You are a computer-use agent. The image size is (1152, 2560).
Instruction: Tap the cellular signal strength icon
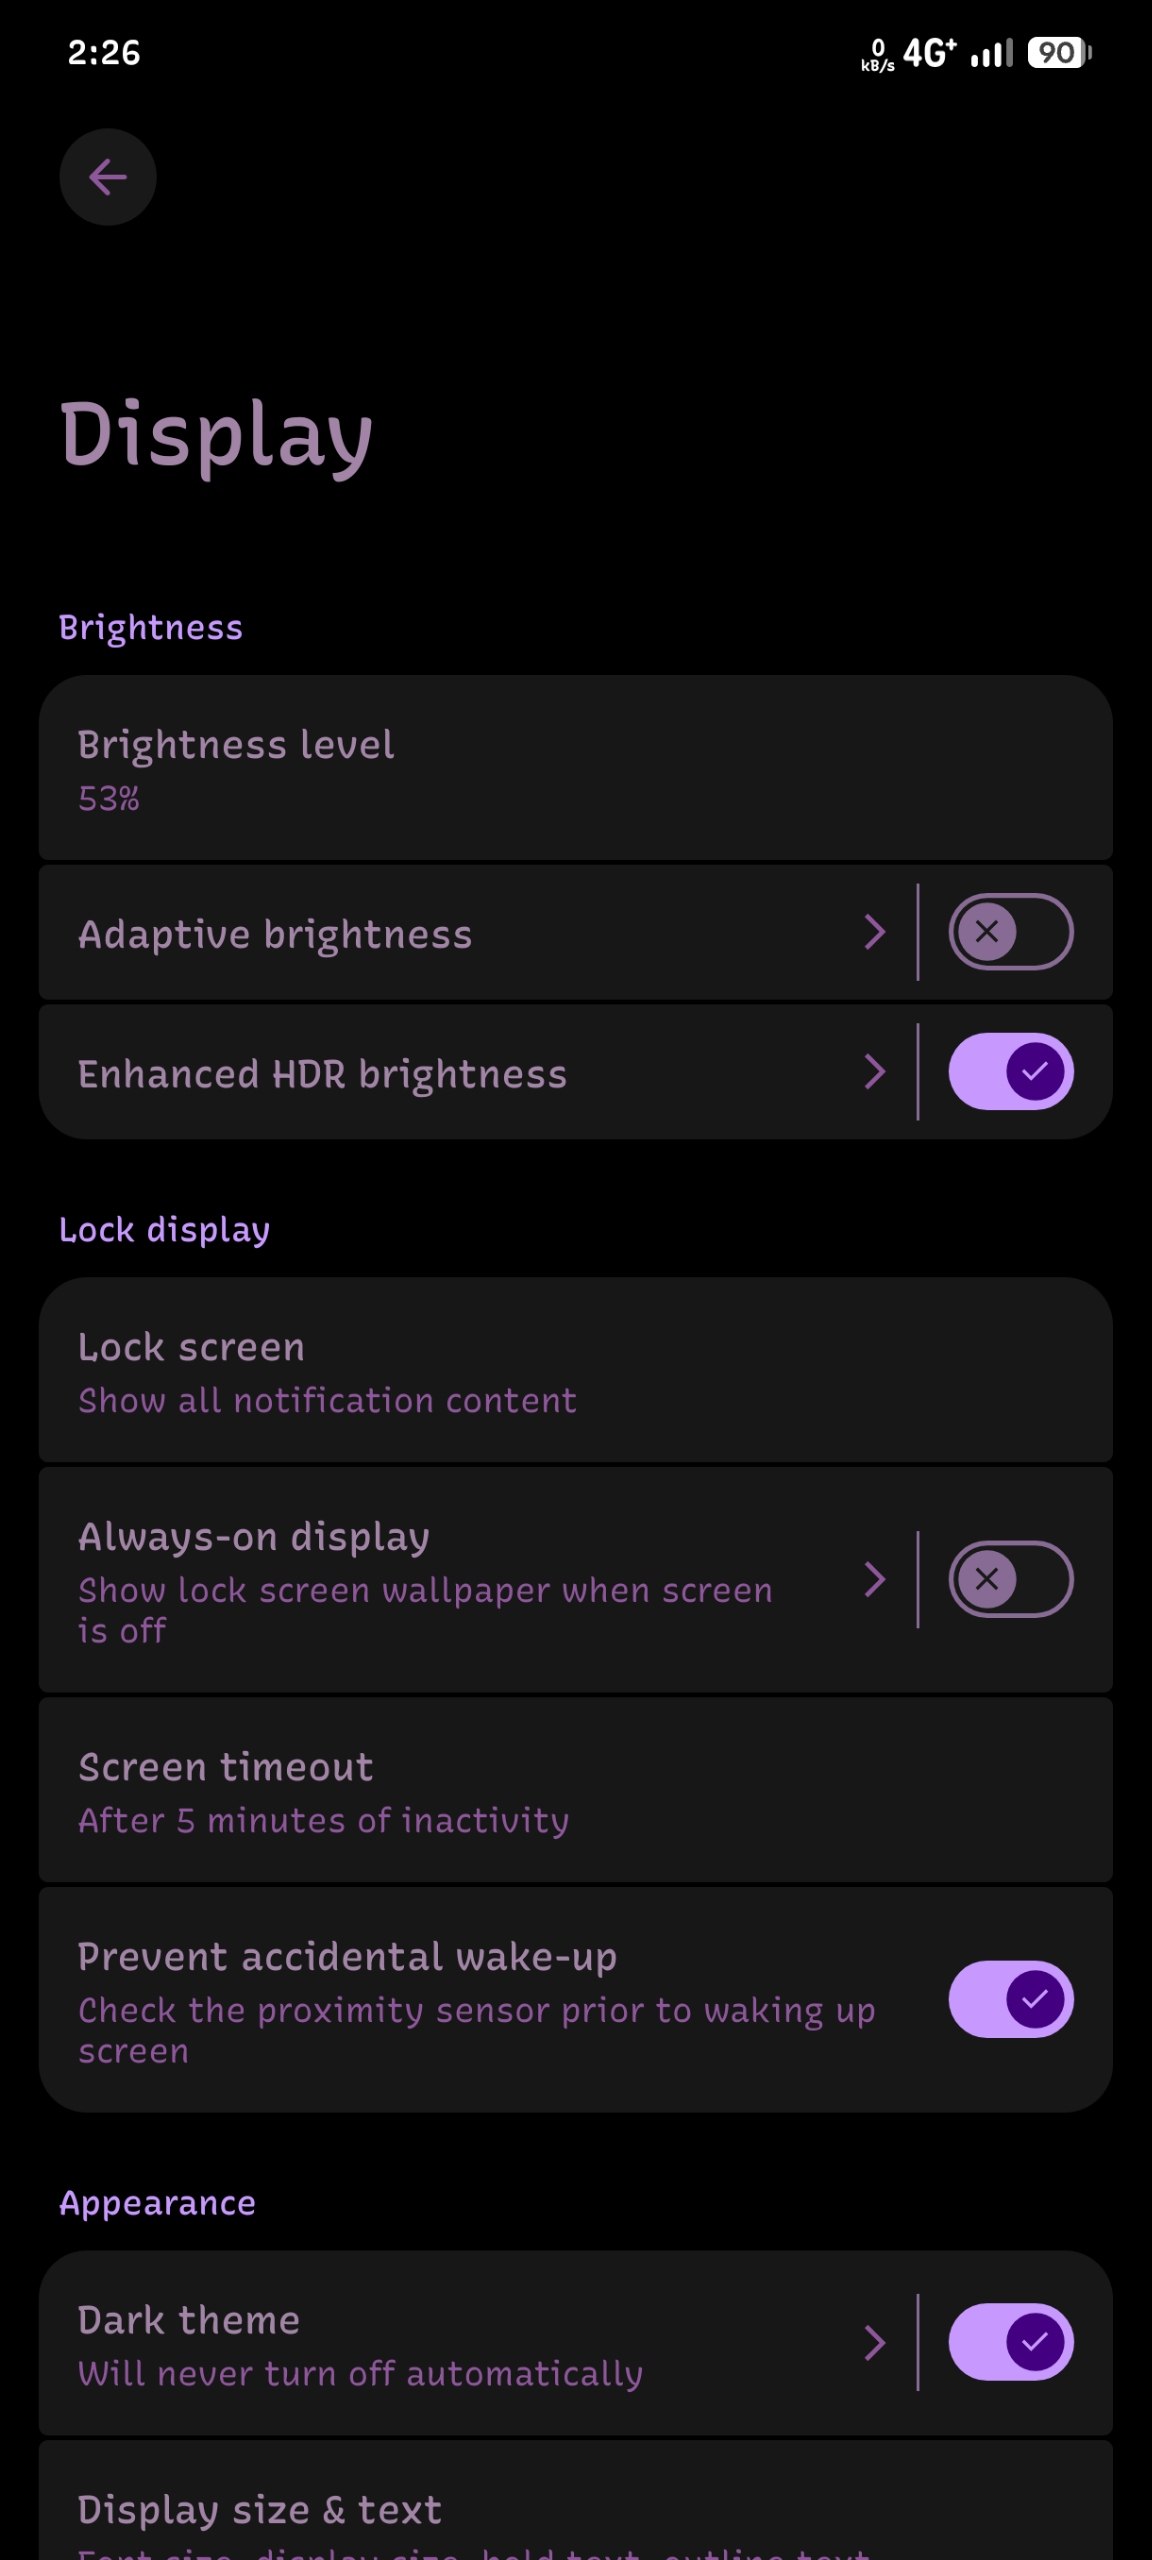(992, 52)
